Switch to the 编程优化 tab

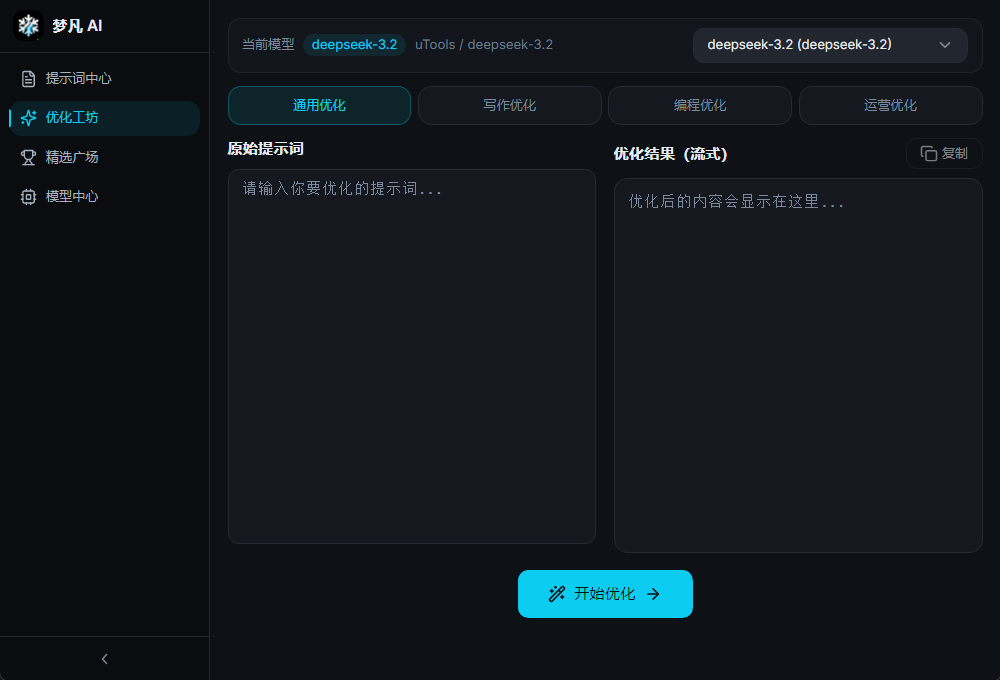click(x=699, y=105)
